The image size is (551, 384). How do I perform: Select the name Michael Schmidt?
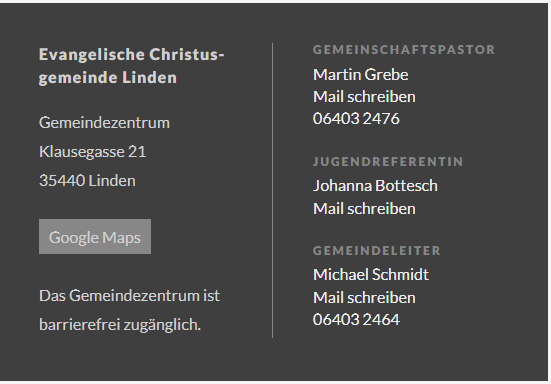click(x=371, y=274)
